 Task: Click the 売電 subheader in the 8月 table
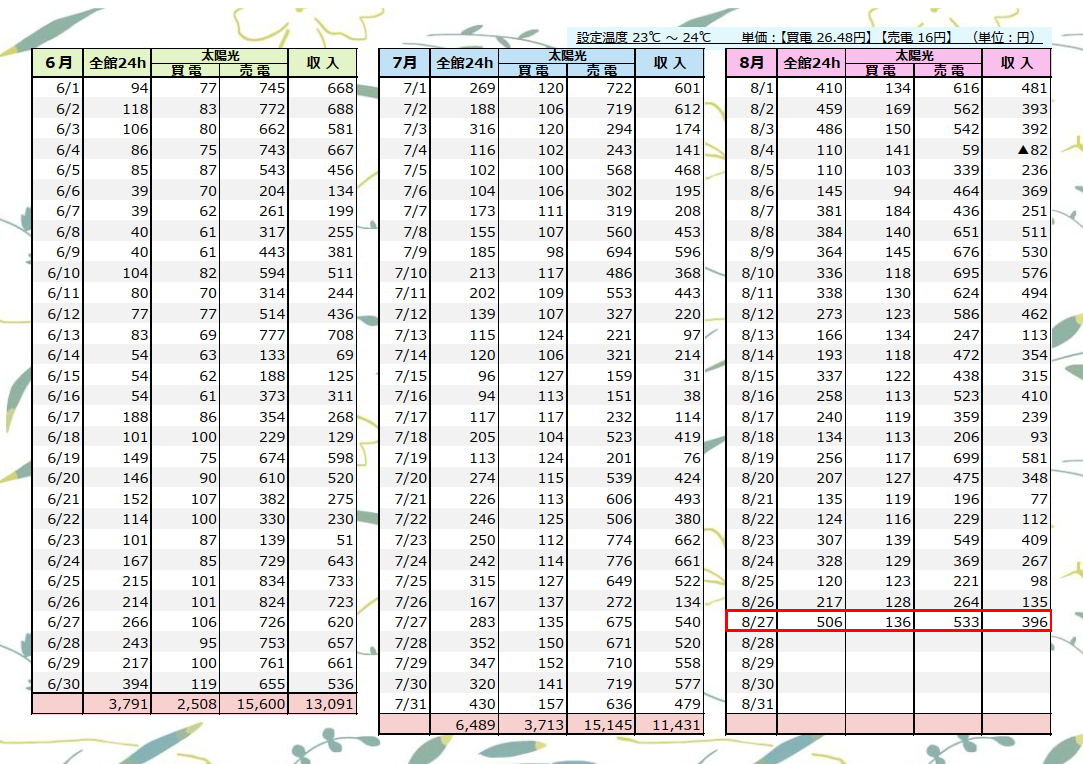point(948,70)
